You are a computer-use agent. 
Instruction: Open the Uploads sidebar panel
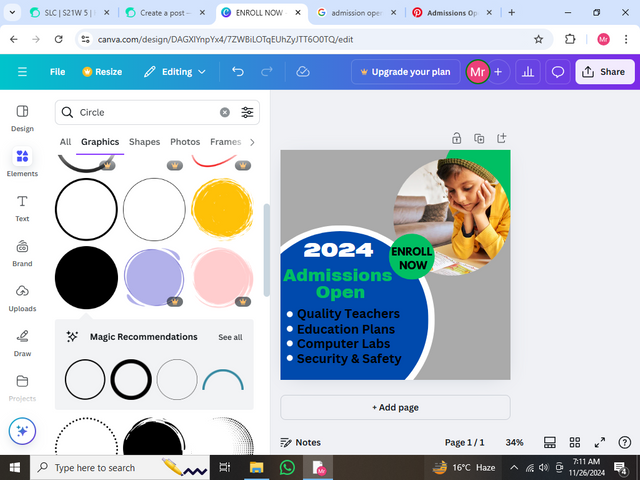(x=22, y=298)
